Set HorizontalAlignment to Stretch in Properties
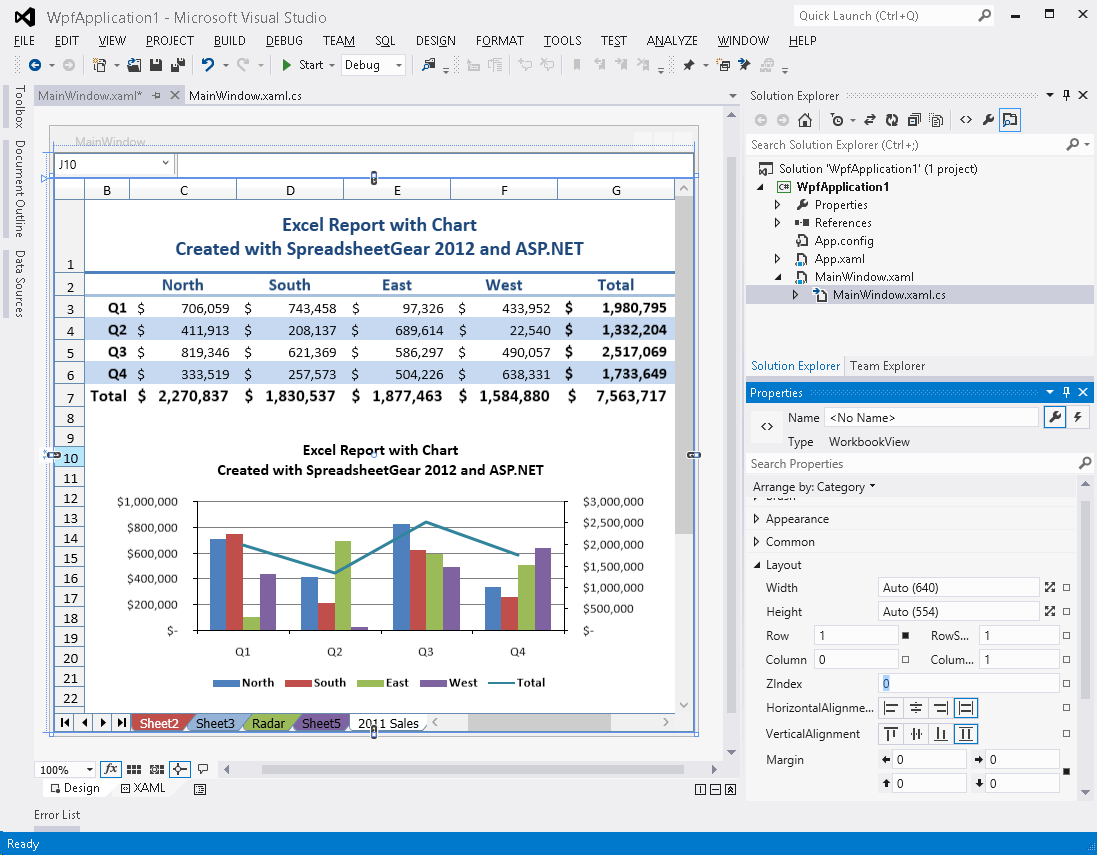Image resolution: width=1097 pixels, height=855 pixels. click(964, 707)
